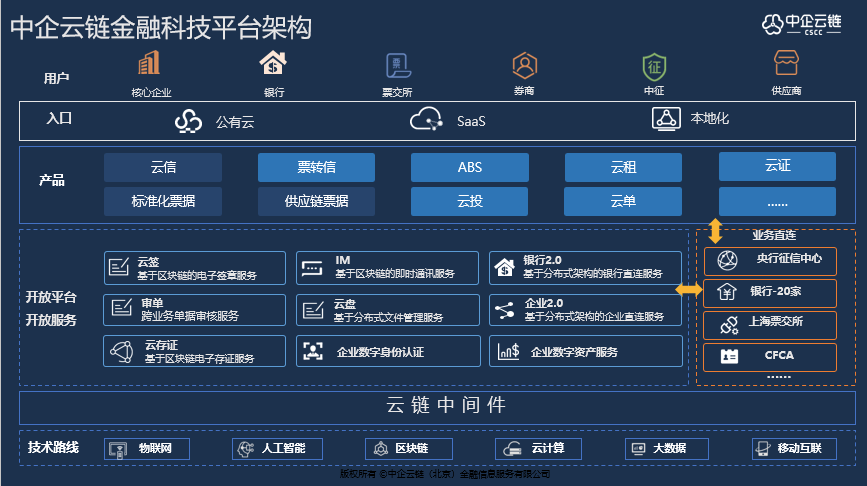Select the 票交所 ticket icon
The width and height of the screenshot is (867, 486).
[x=398, y=66]
